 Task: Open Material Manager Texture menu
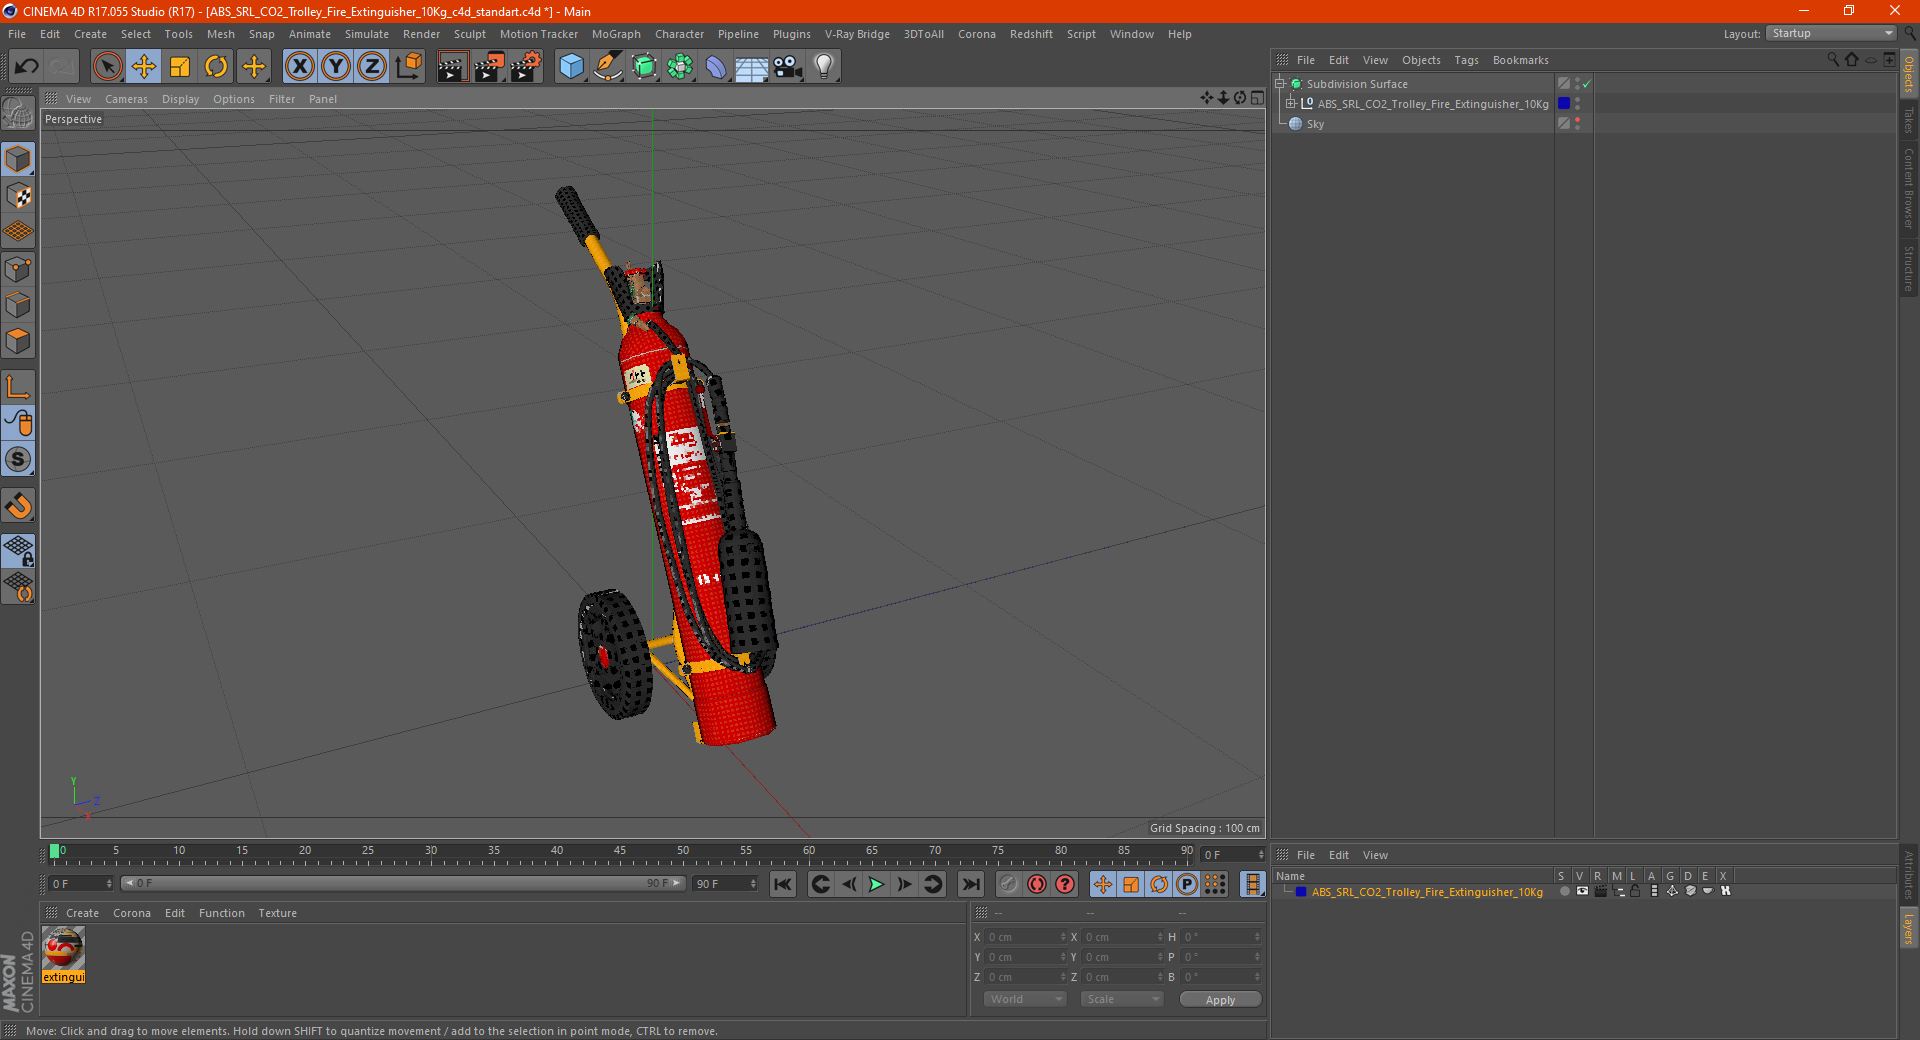point(278,913)
